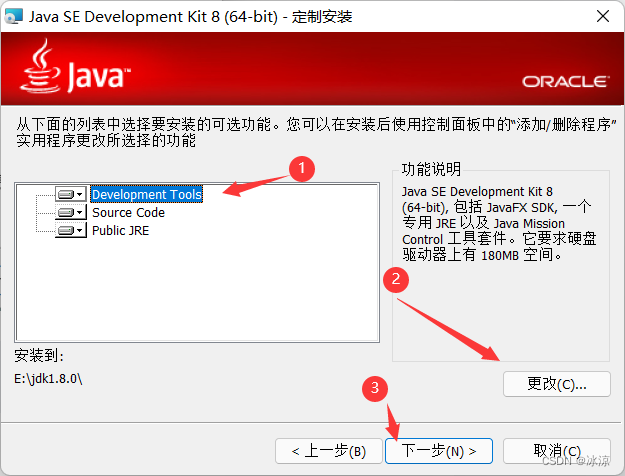Click the 功能说明 group heading
Screen dimensions: 625x476
pyautogui.click(x=431, y=169)
